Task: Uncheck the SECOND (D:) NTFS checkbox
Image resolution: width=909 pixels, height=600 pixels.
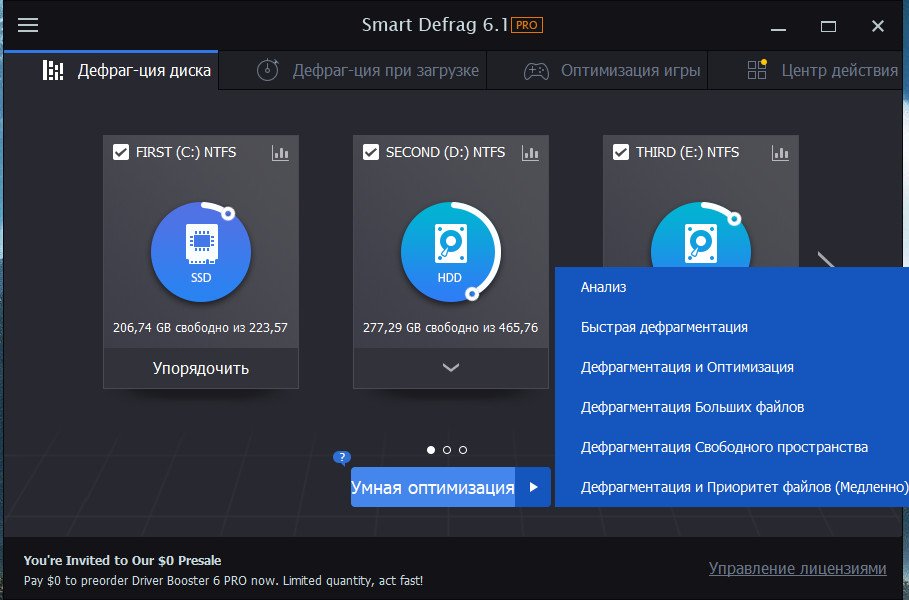Action: coord(371,152)
